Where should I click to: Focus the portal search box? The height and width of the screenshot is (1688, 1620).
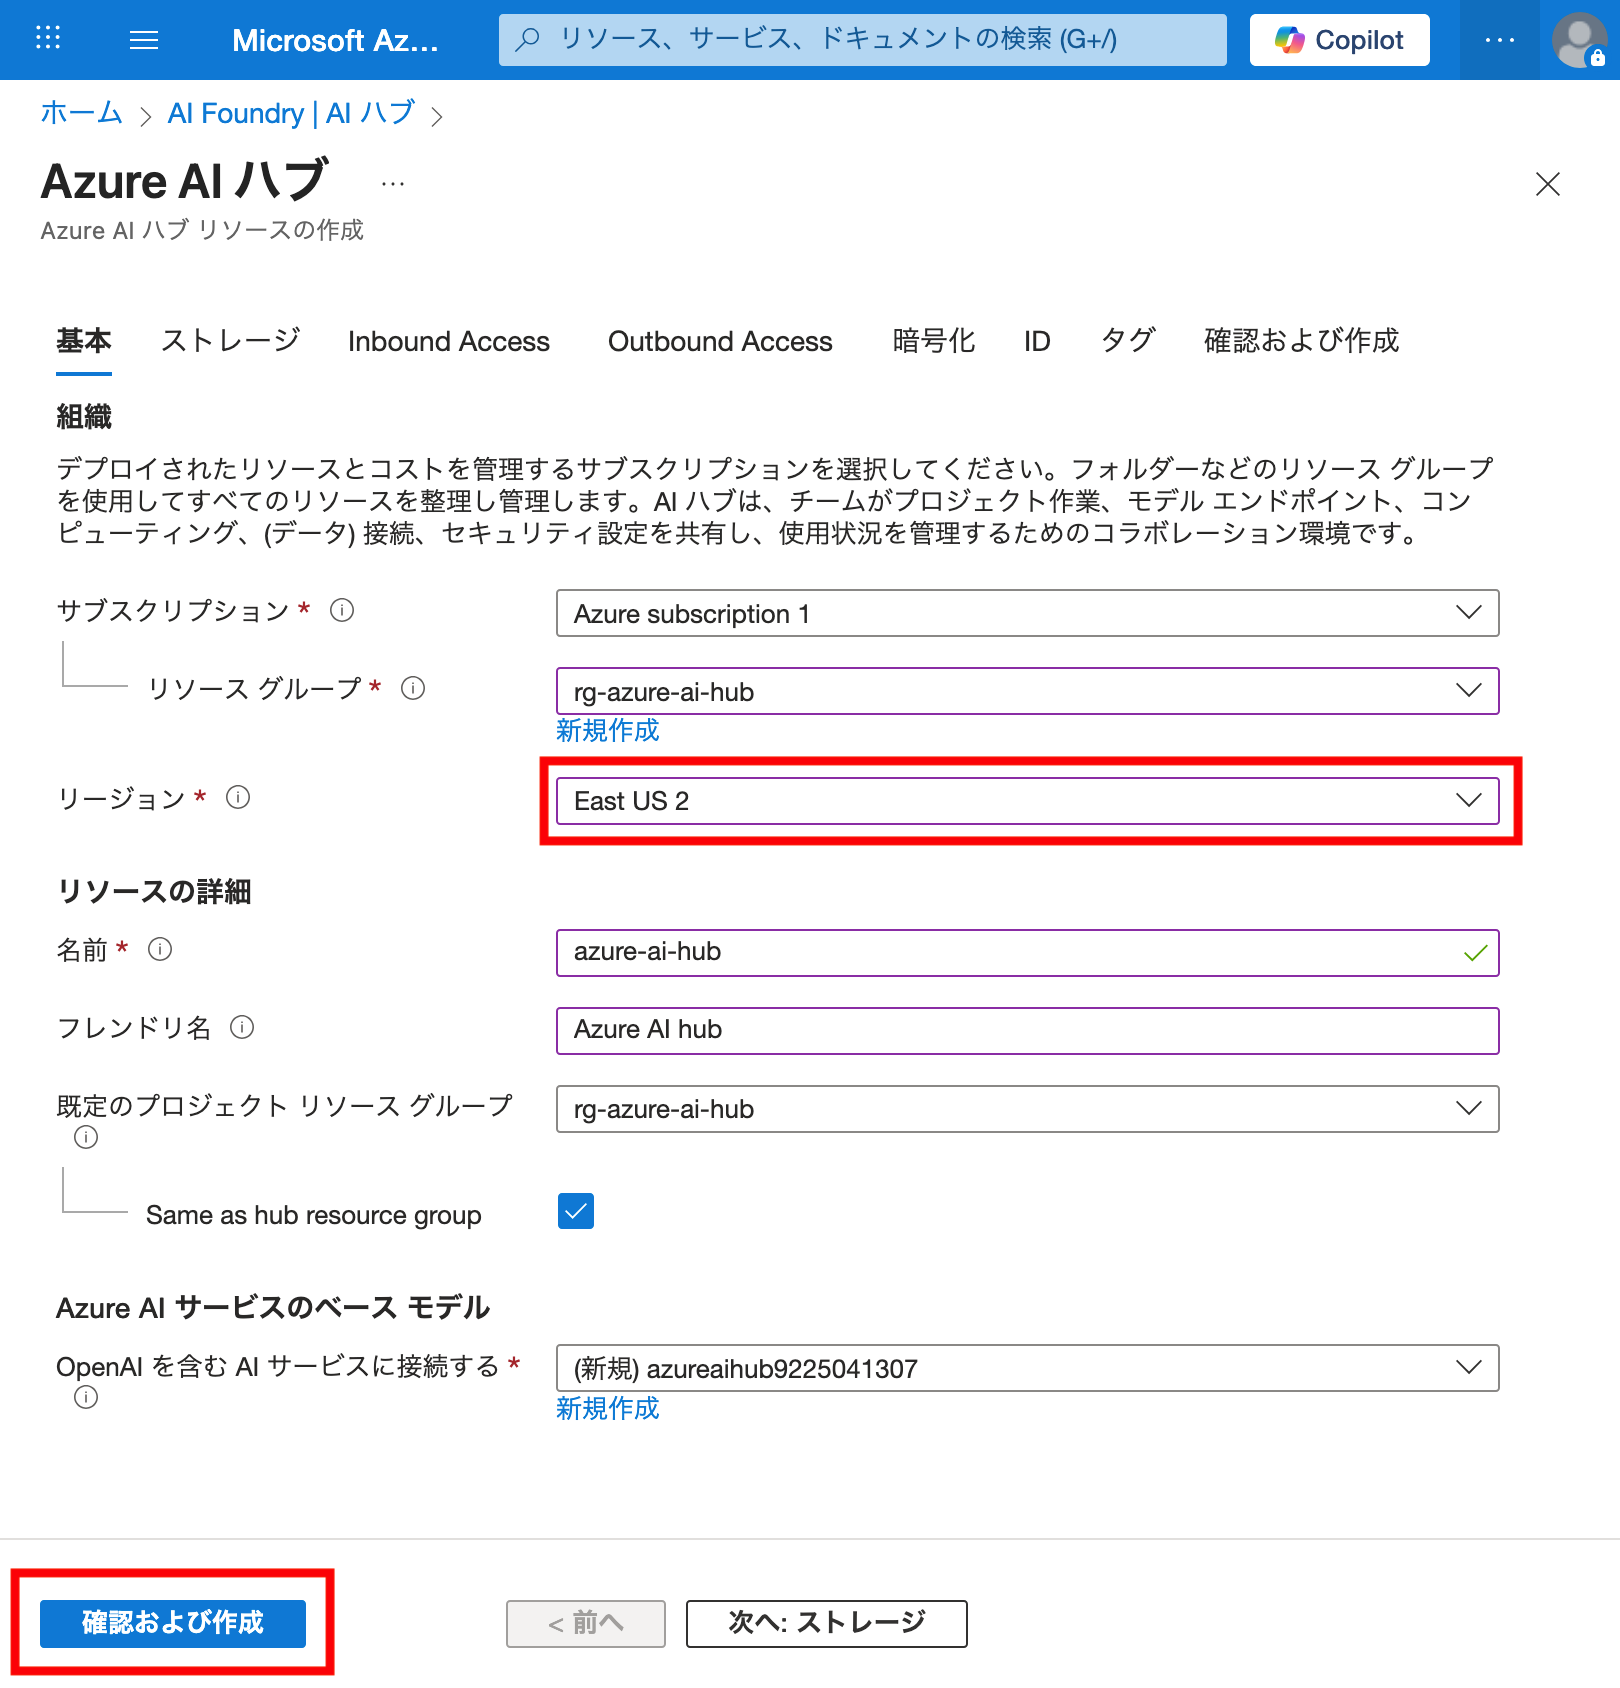pos(862,40)
